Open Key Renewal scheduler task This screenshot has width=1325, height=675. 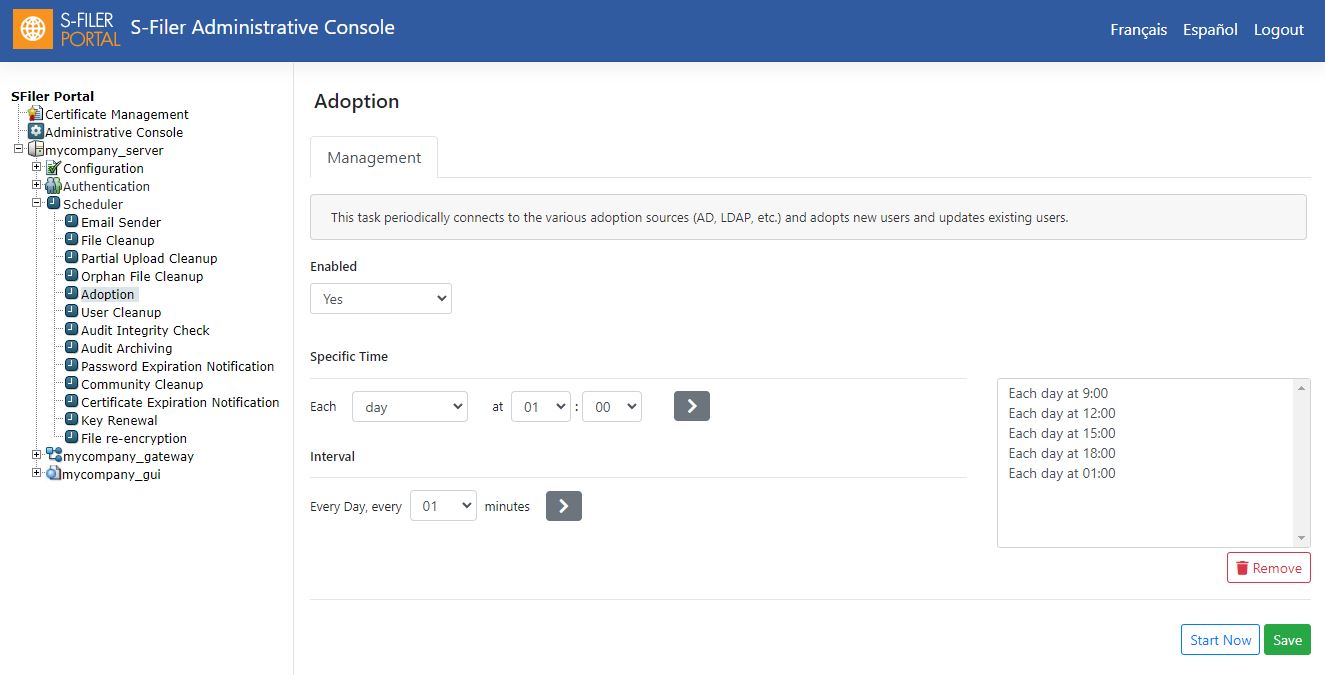coord(120,420)
